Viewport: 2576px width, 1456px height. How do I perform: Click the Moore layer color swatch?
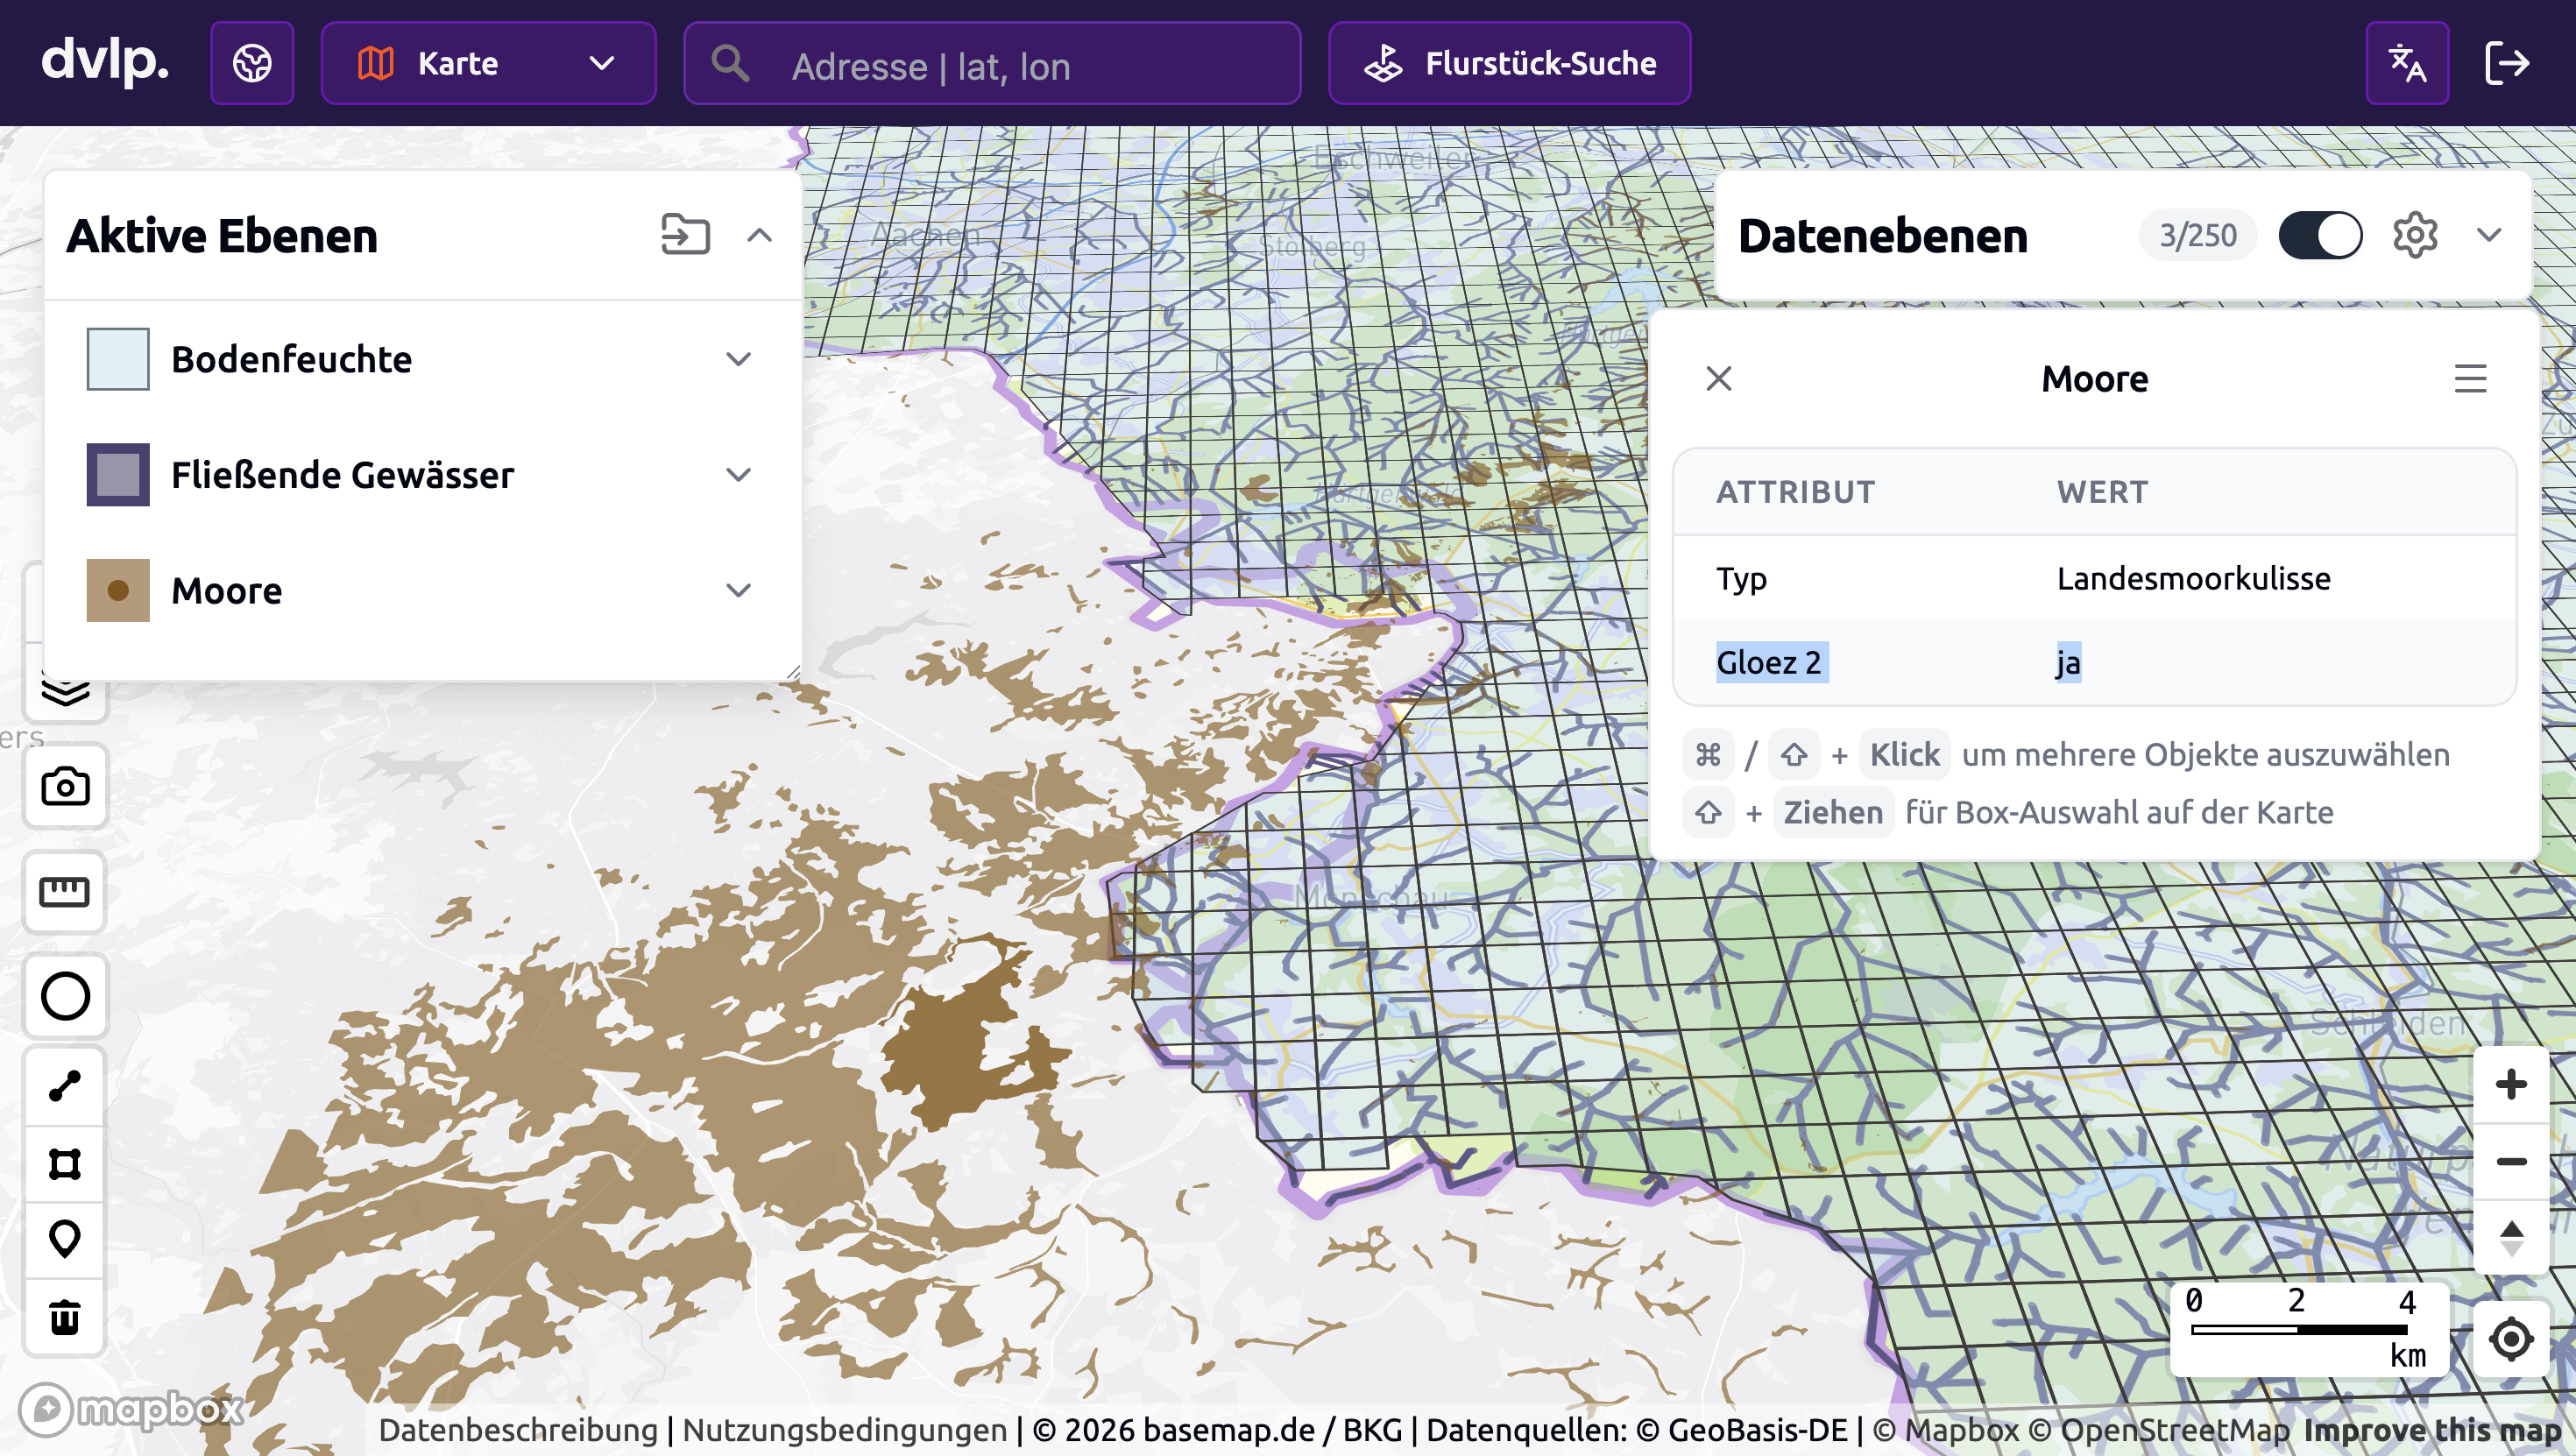point(118,590)
